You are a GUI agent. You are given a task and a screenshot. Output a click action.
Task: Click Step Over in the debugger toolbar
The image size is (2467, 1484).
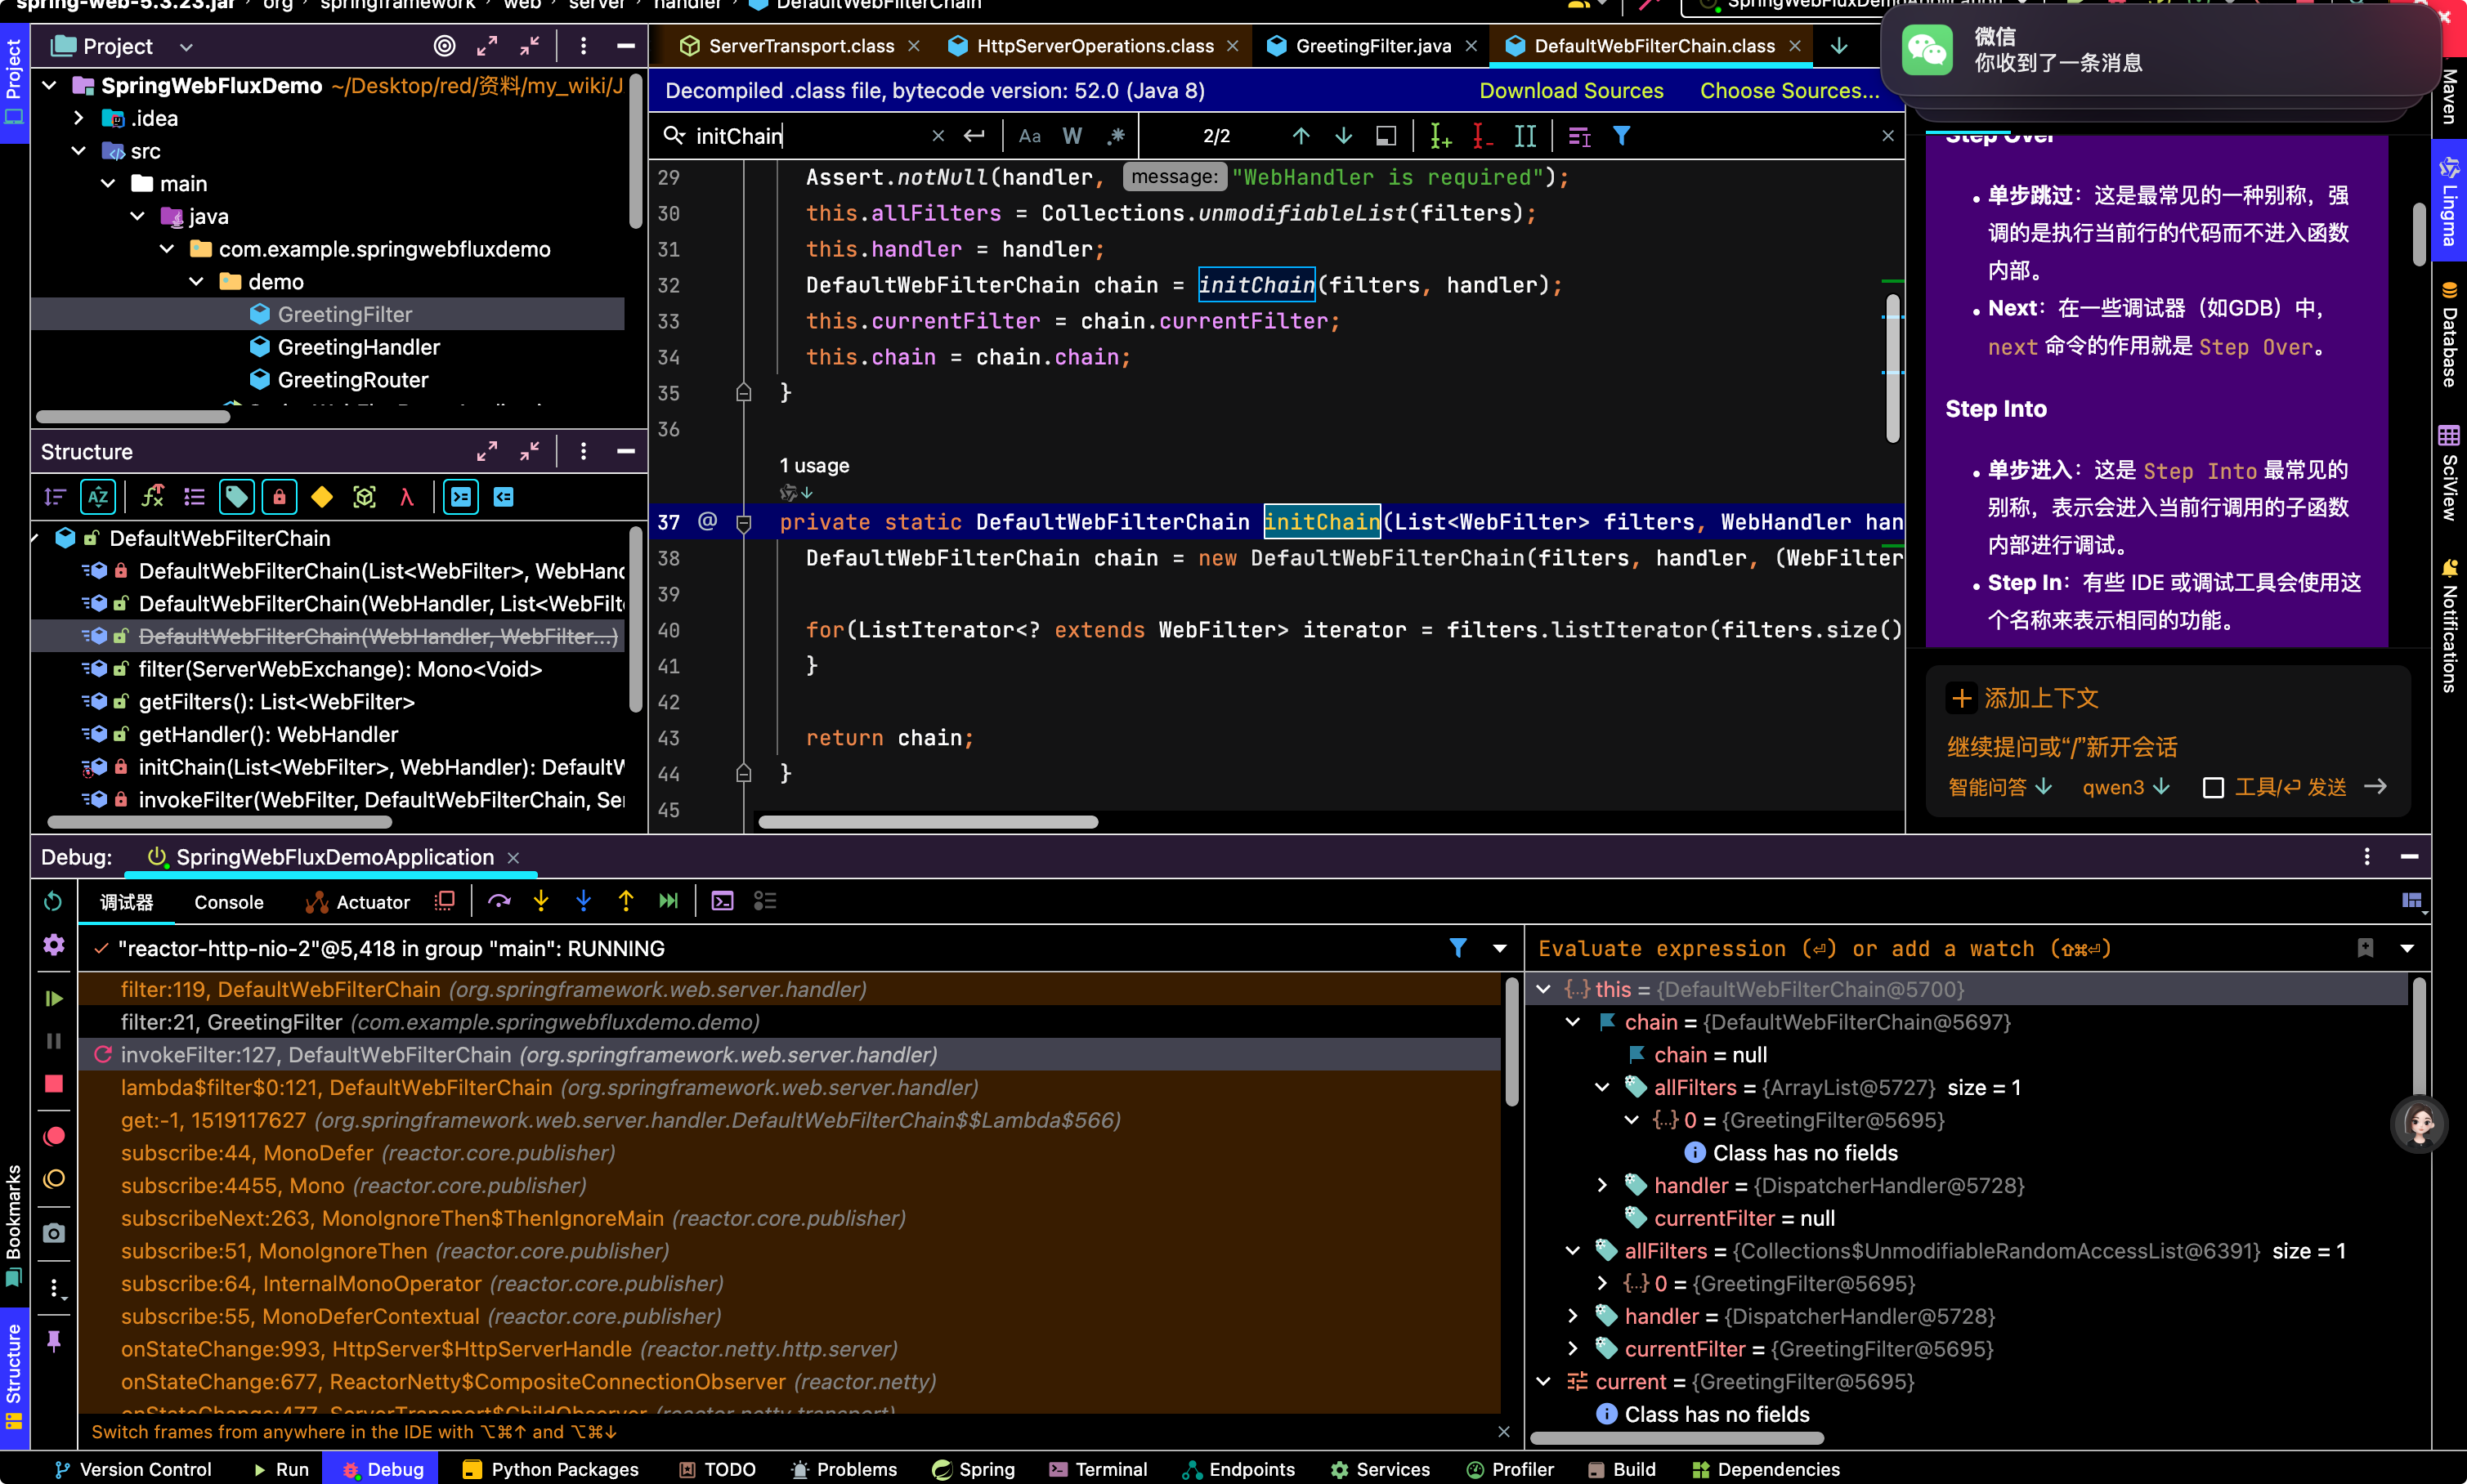(x=499, y=901)
